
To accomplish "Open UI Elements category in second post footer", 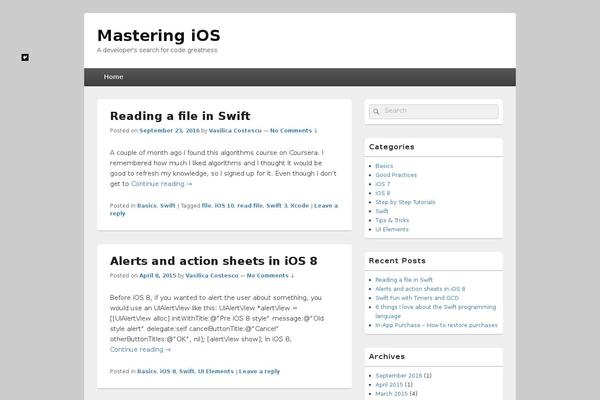I will [215, 371].
